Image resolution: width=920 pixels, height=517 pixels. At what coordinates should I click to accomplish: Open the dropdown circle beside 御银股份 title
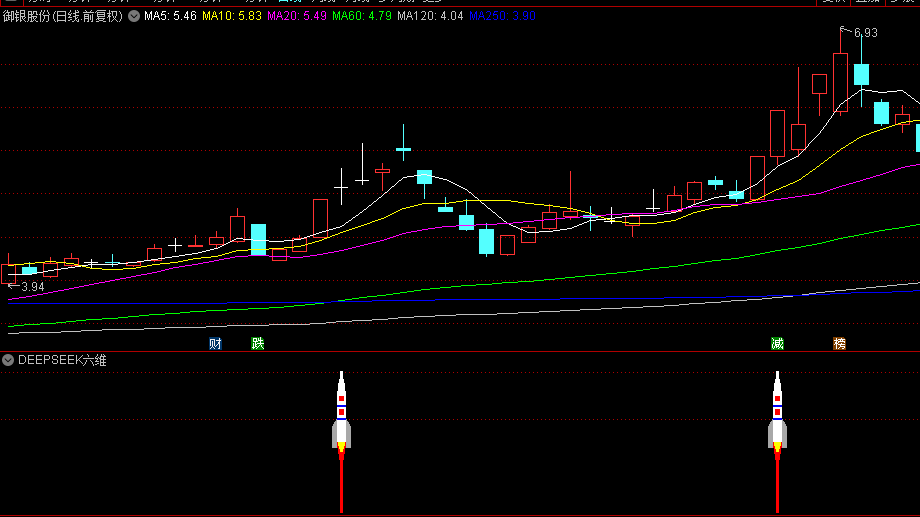(x=134, y=16)
